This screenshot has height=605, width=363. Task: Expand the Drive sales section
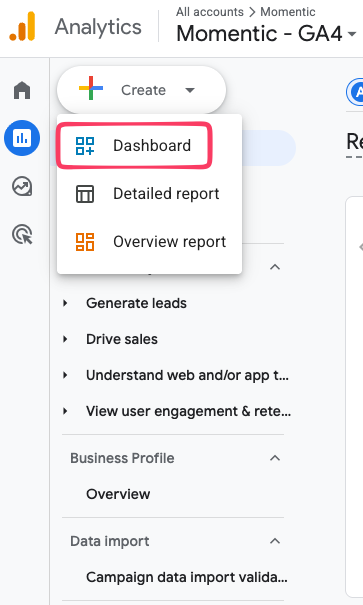65,339
